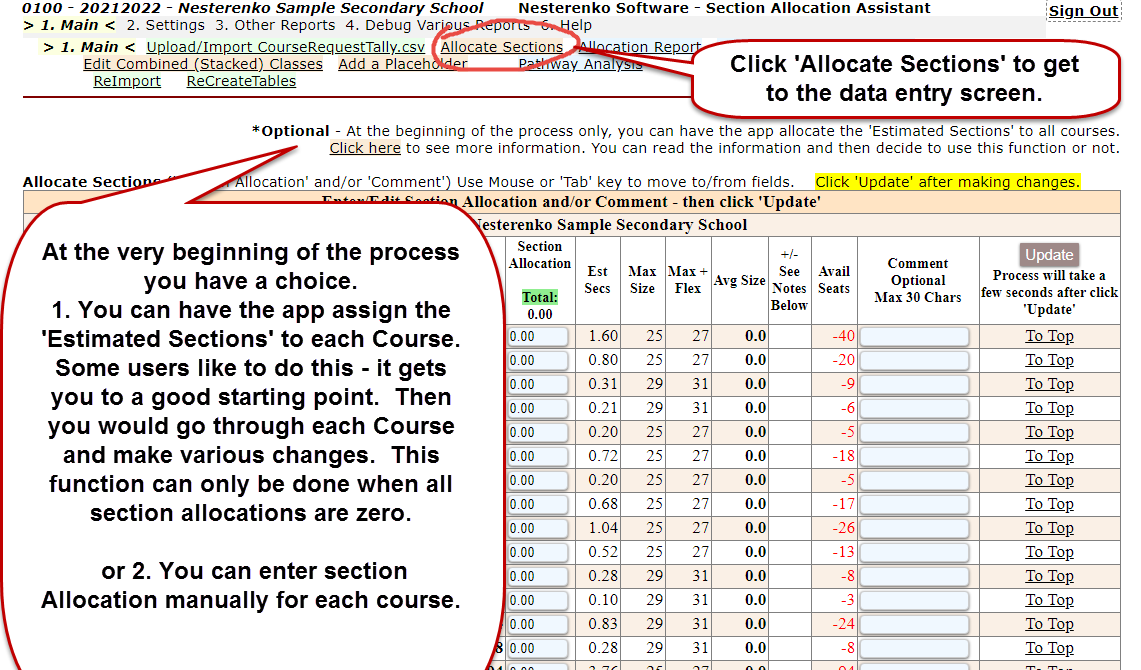Click 'To Top' in the -13 seats row
The width and height of the screenshot is (1141, 670).
click(1049, 552)
